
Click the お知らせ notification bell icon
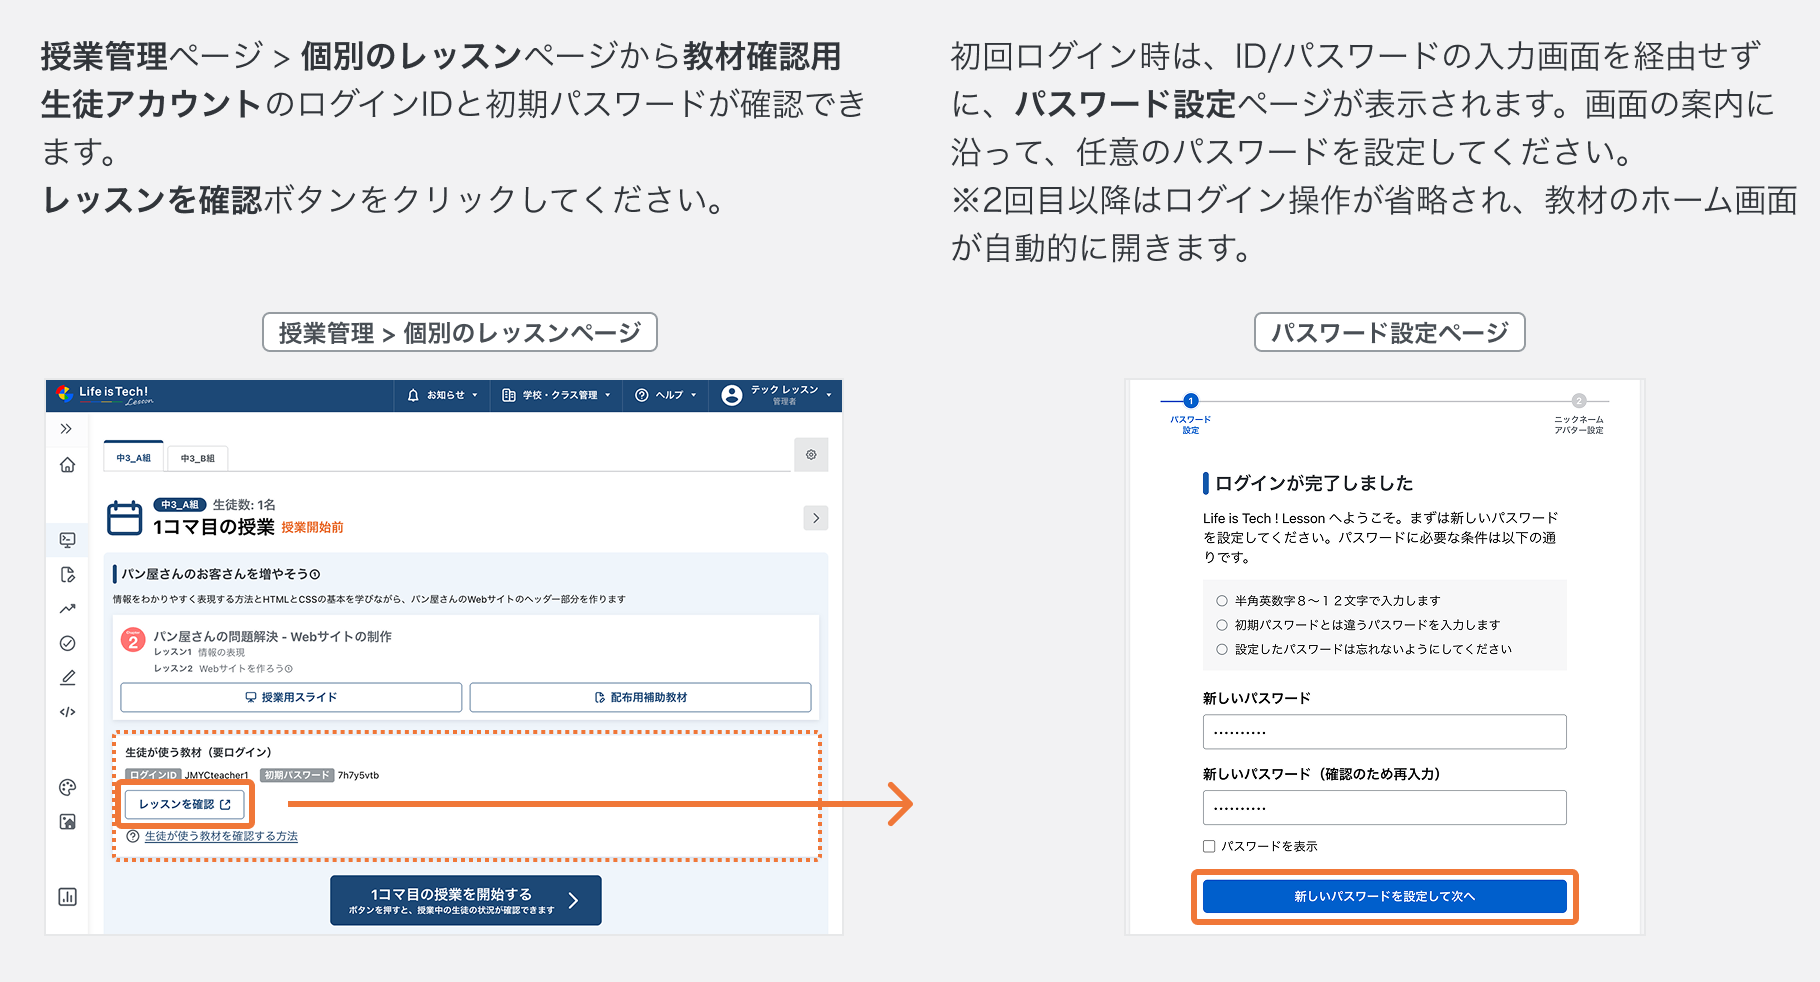click(413, 395)
